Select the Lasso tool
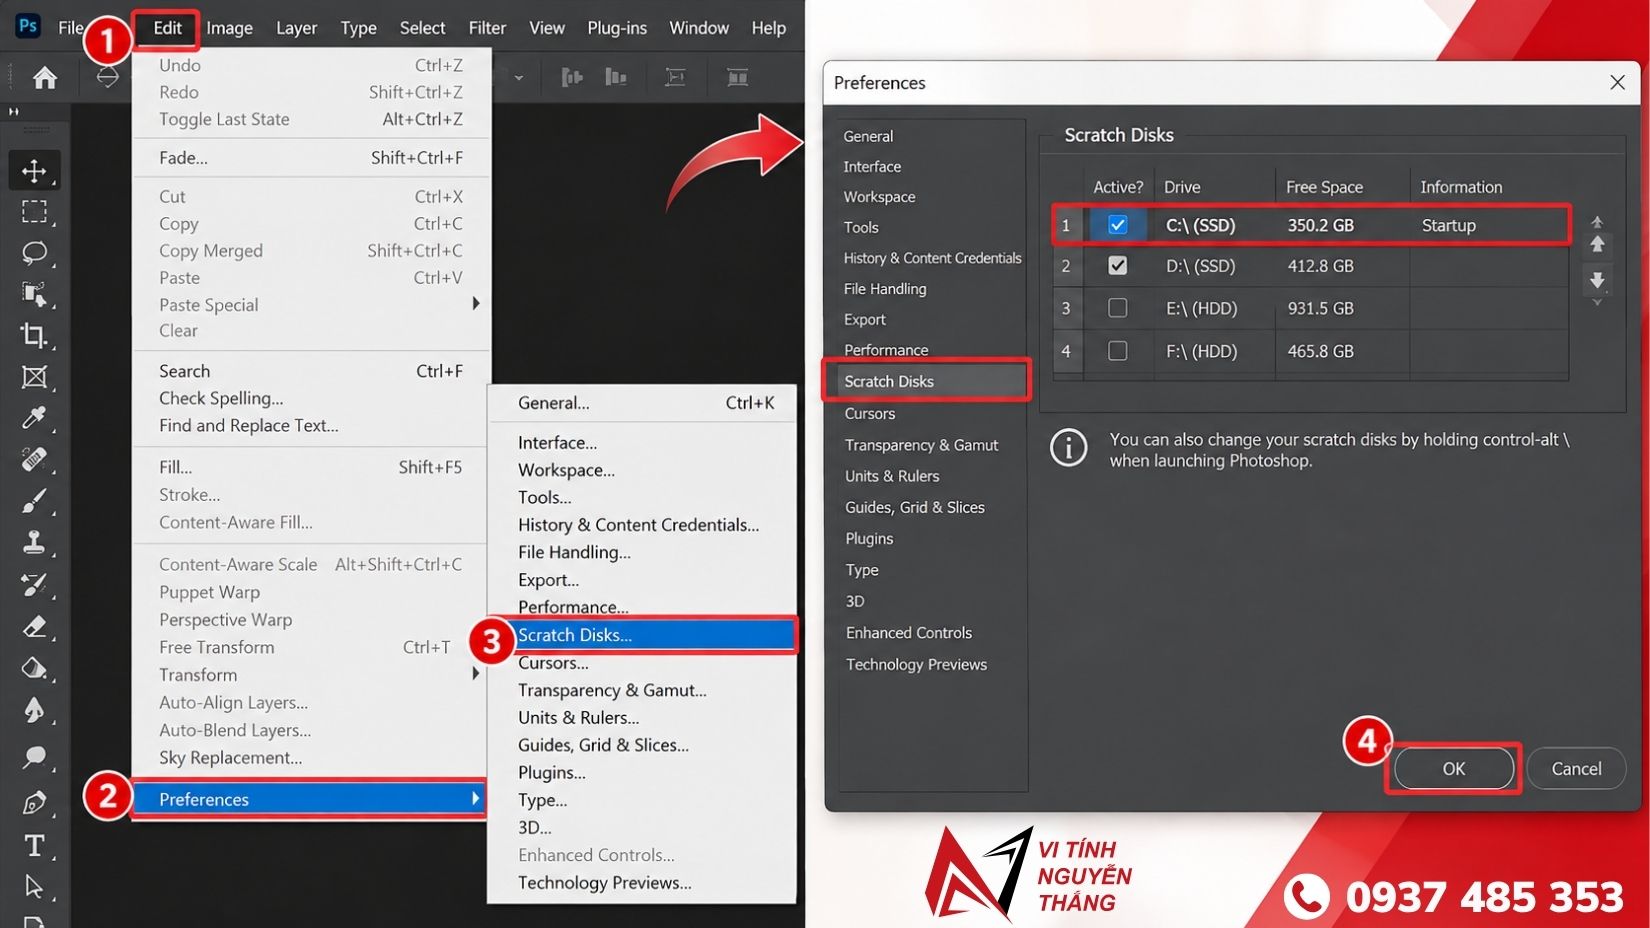The width and height of the screenshot is (1650, 928). click(x=34, y=252)
